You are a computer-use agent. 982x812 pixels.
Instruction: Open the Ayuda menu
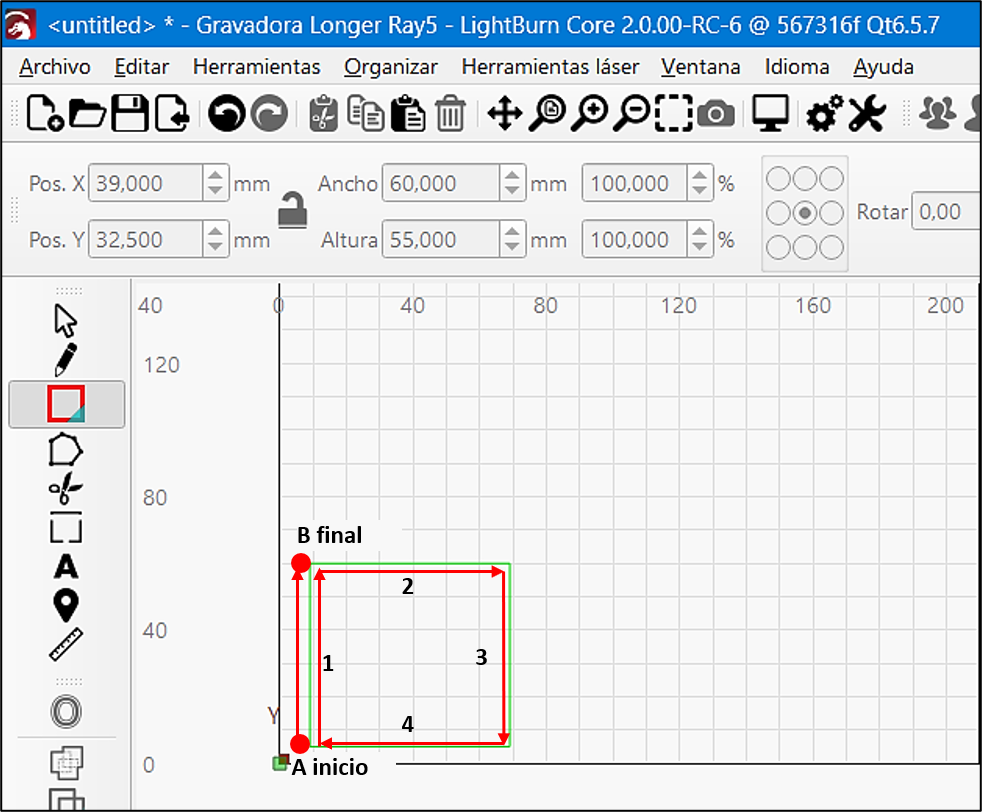883,66
